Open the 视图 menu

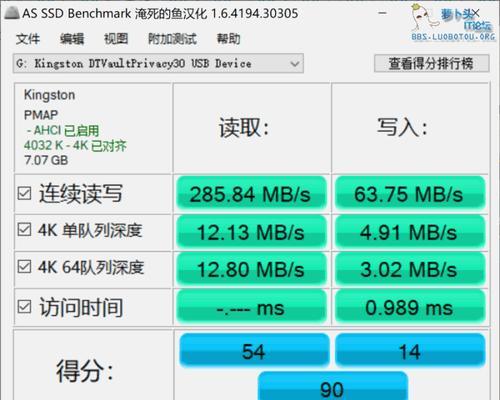[116, 39]
